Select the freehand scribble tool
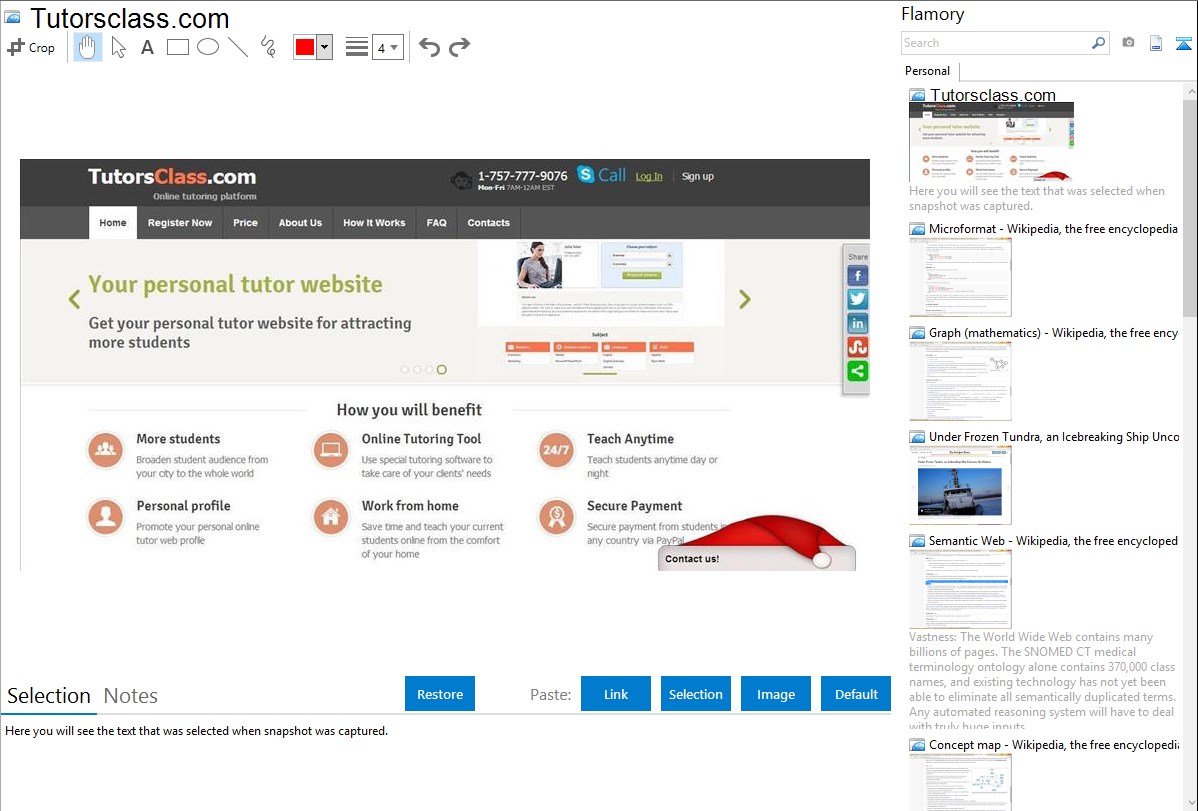This screenshot has width=1198, height=811. point(268,47)
